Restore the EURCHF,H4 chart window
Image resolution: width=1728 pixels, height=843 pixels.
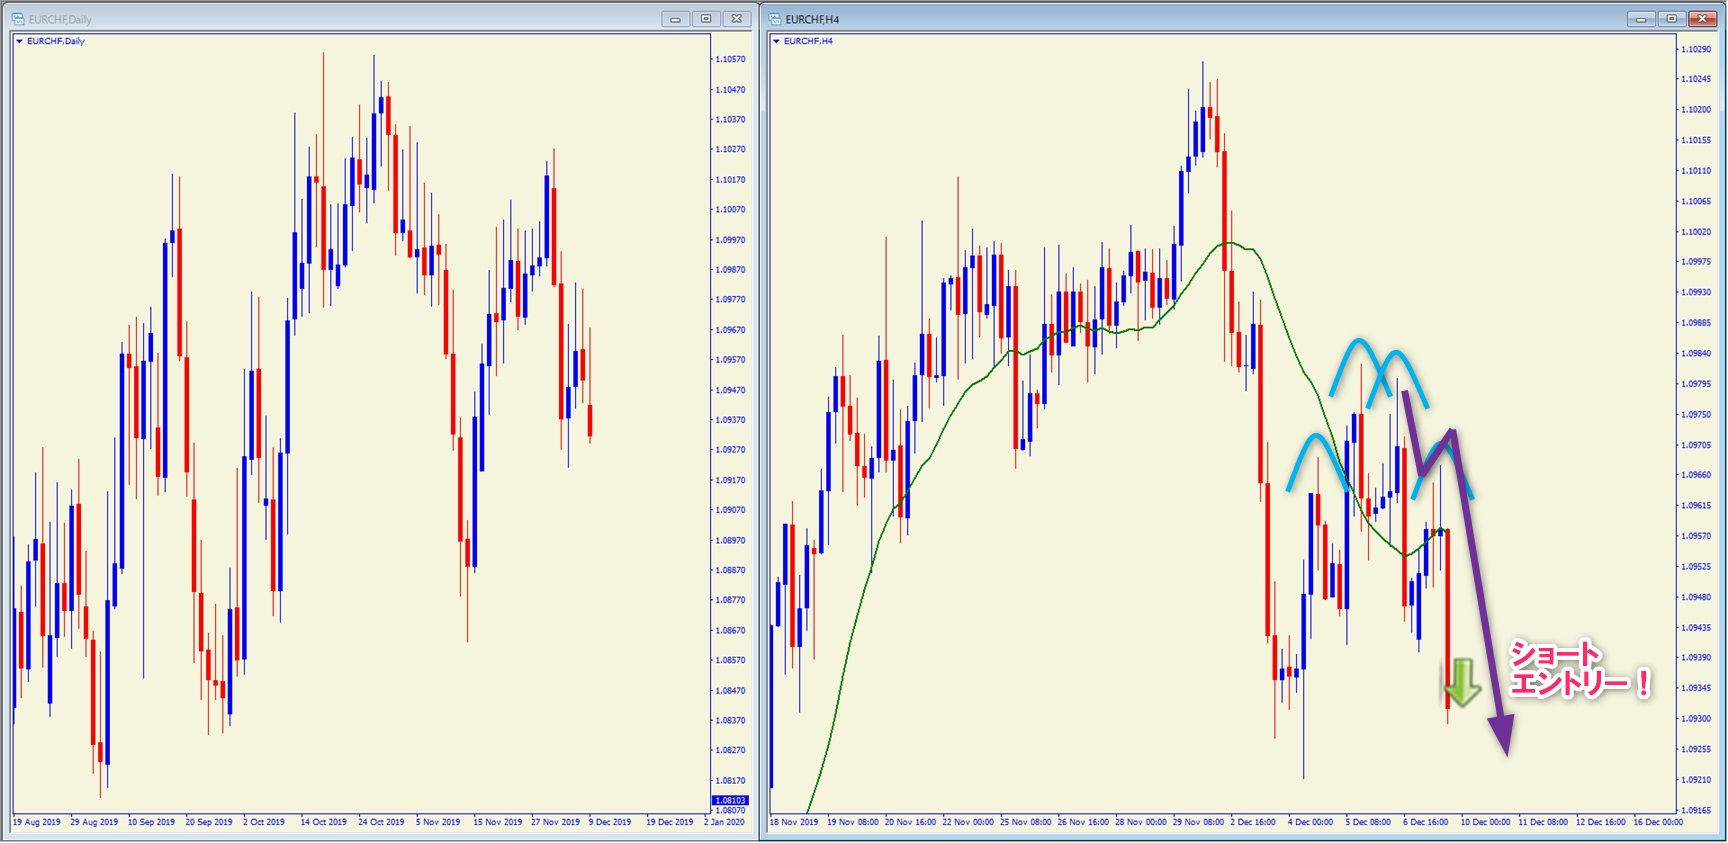[1672, 19]
